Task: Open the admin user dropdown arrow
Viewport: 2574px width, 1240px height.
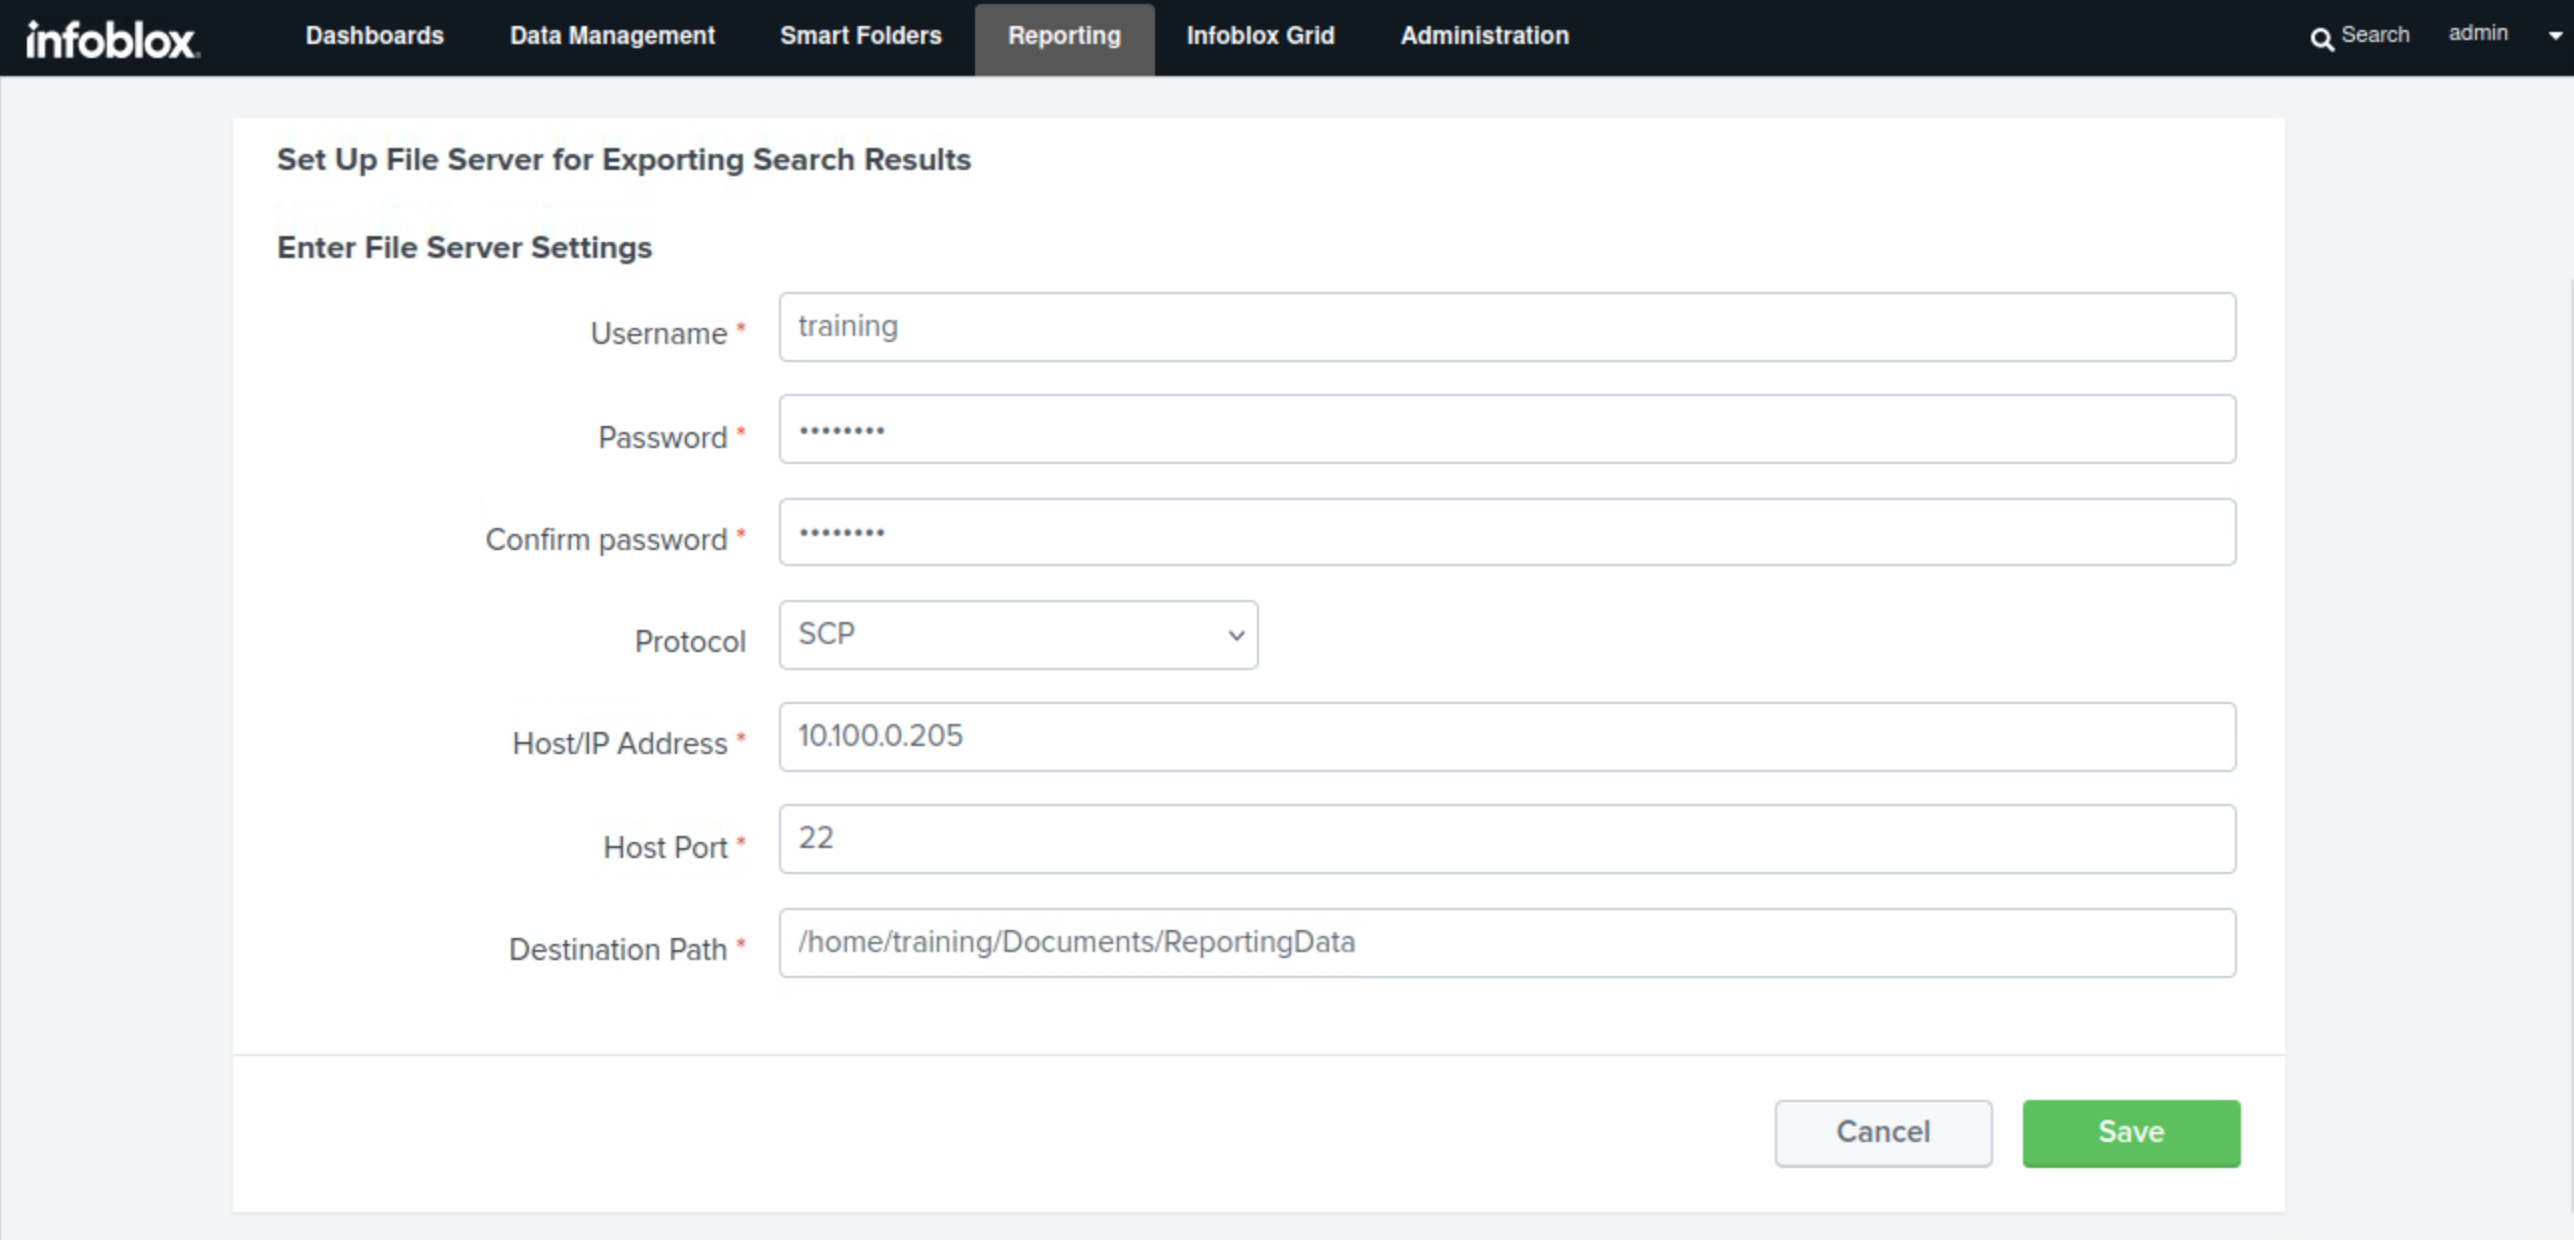Action: click(x=2555, y=36)
